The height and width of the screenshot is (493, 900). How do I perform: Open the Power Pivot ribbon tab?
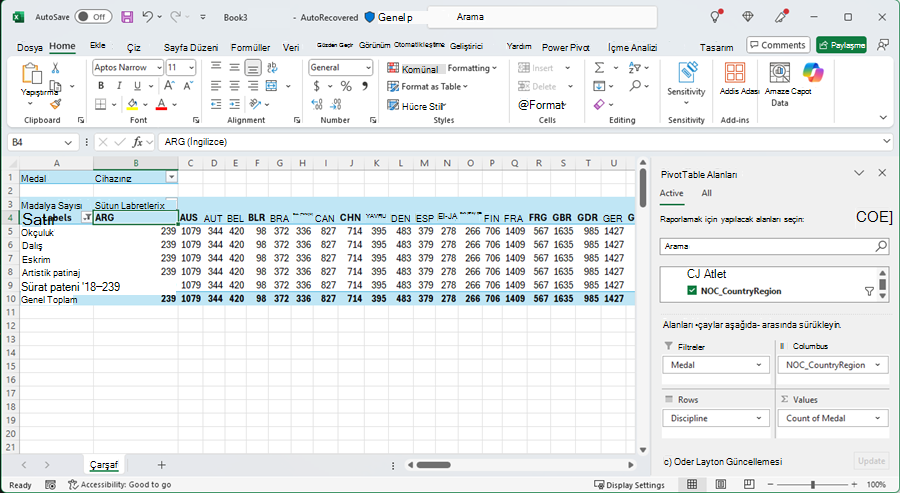coord(565,48)
